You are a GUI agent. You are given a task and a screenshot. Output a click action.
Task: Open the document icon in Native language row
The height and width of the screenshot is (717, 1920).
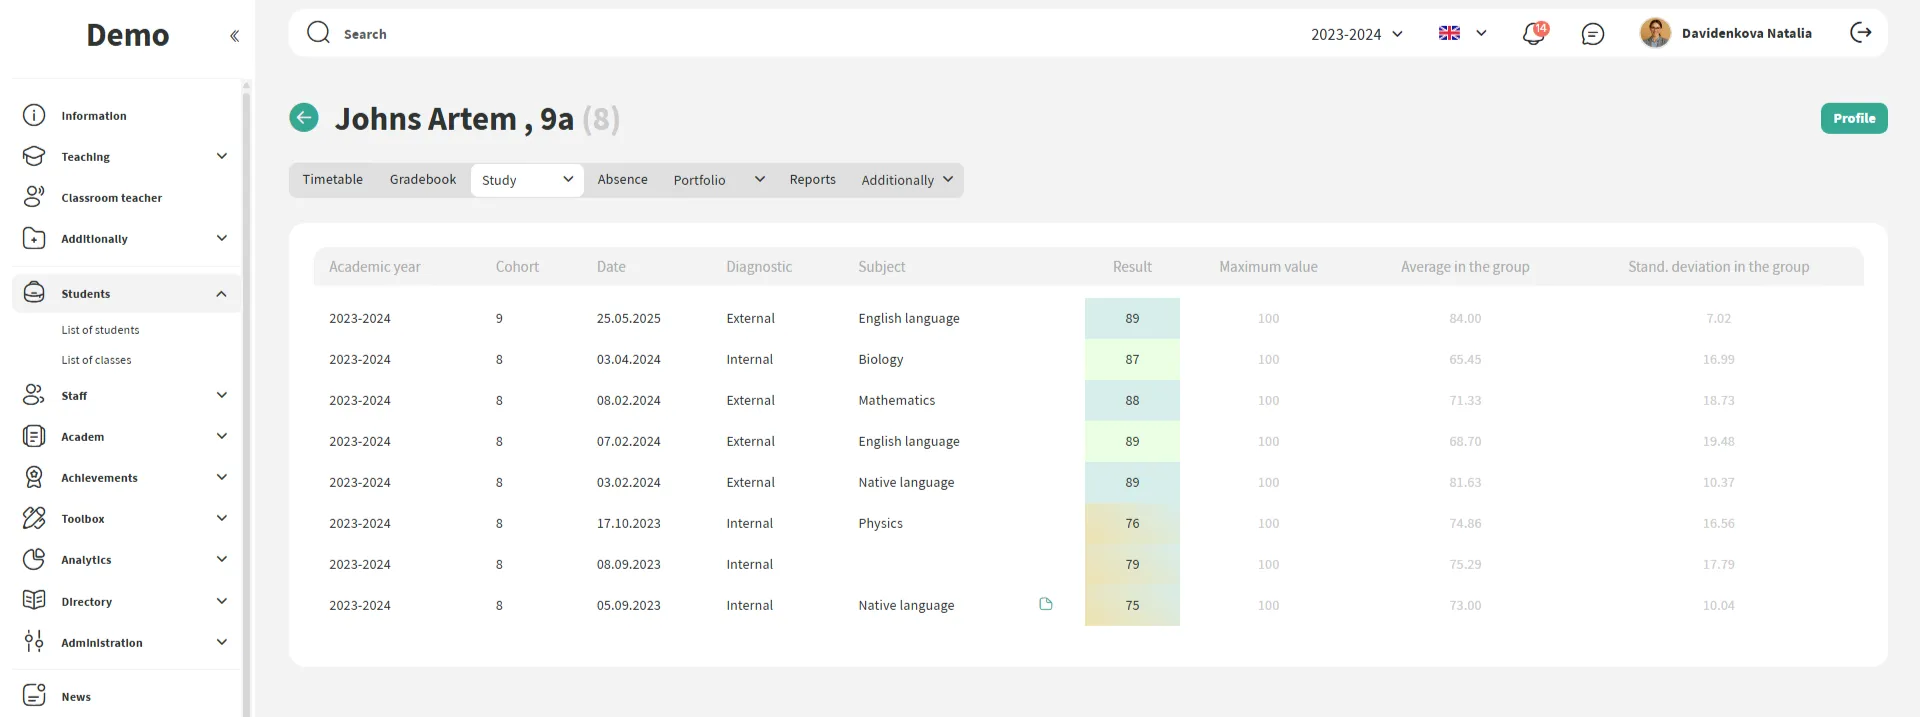click(x=1046, y=604)
